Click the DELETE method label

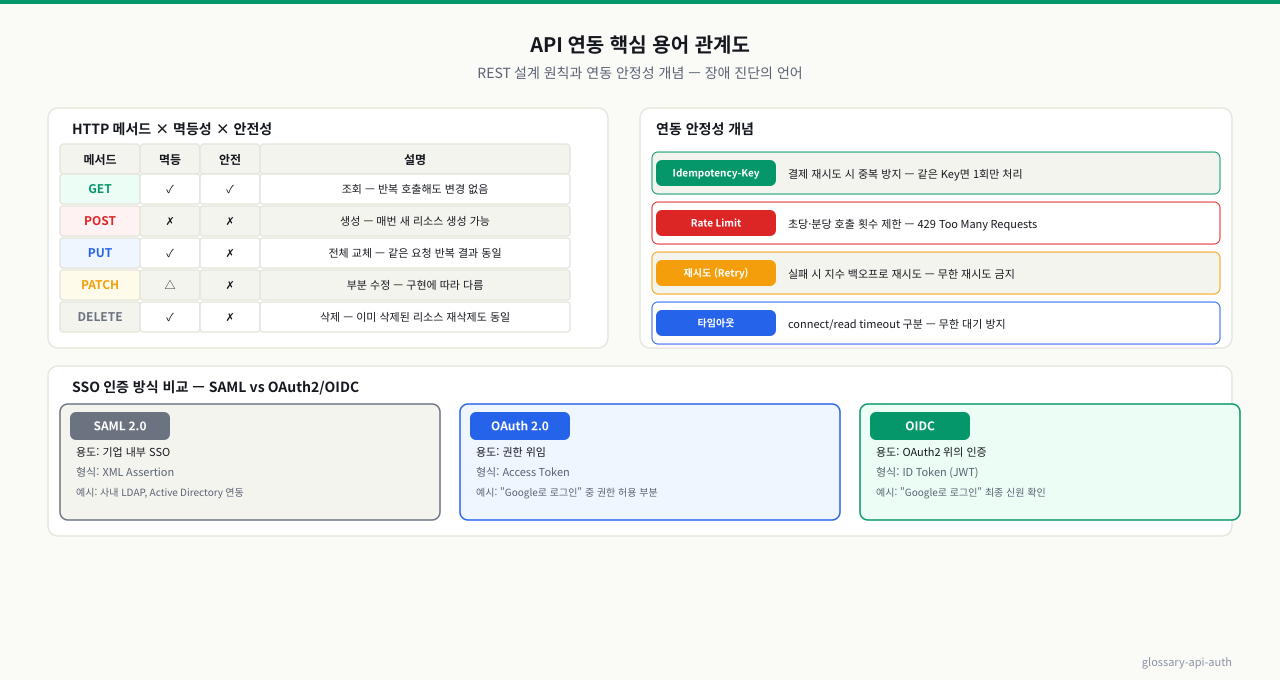pyautogui.click(x=100, y=317)
